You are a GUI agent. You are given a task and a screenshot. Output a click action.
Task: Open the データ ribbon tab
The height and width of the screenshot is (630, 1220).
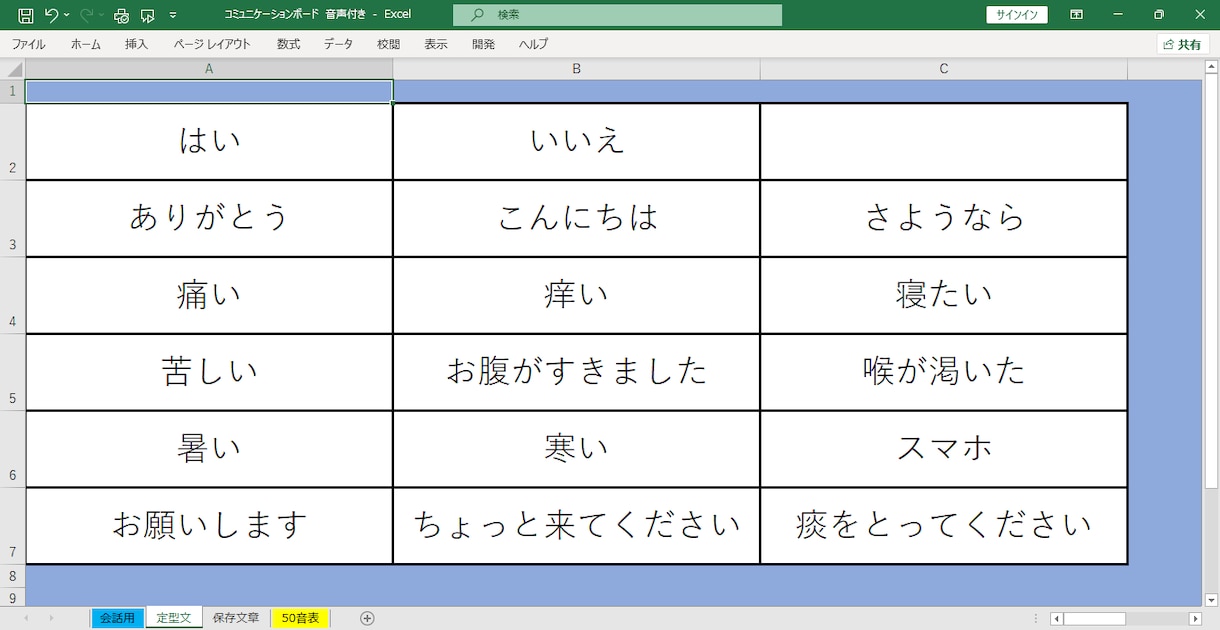tap(338, 44)
